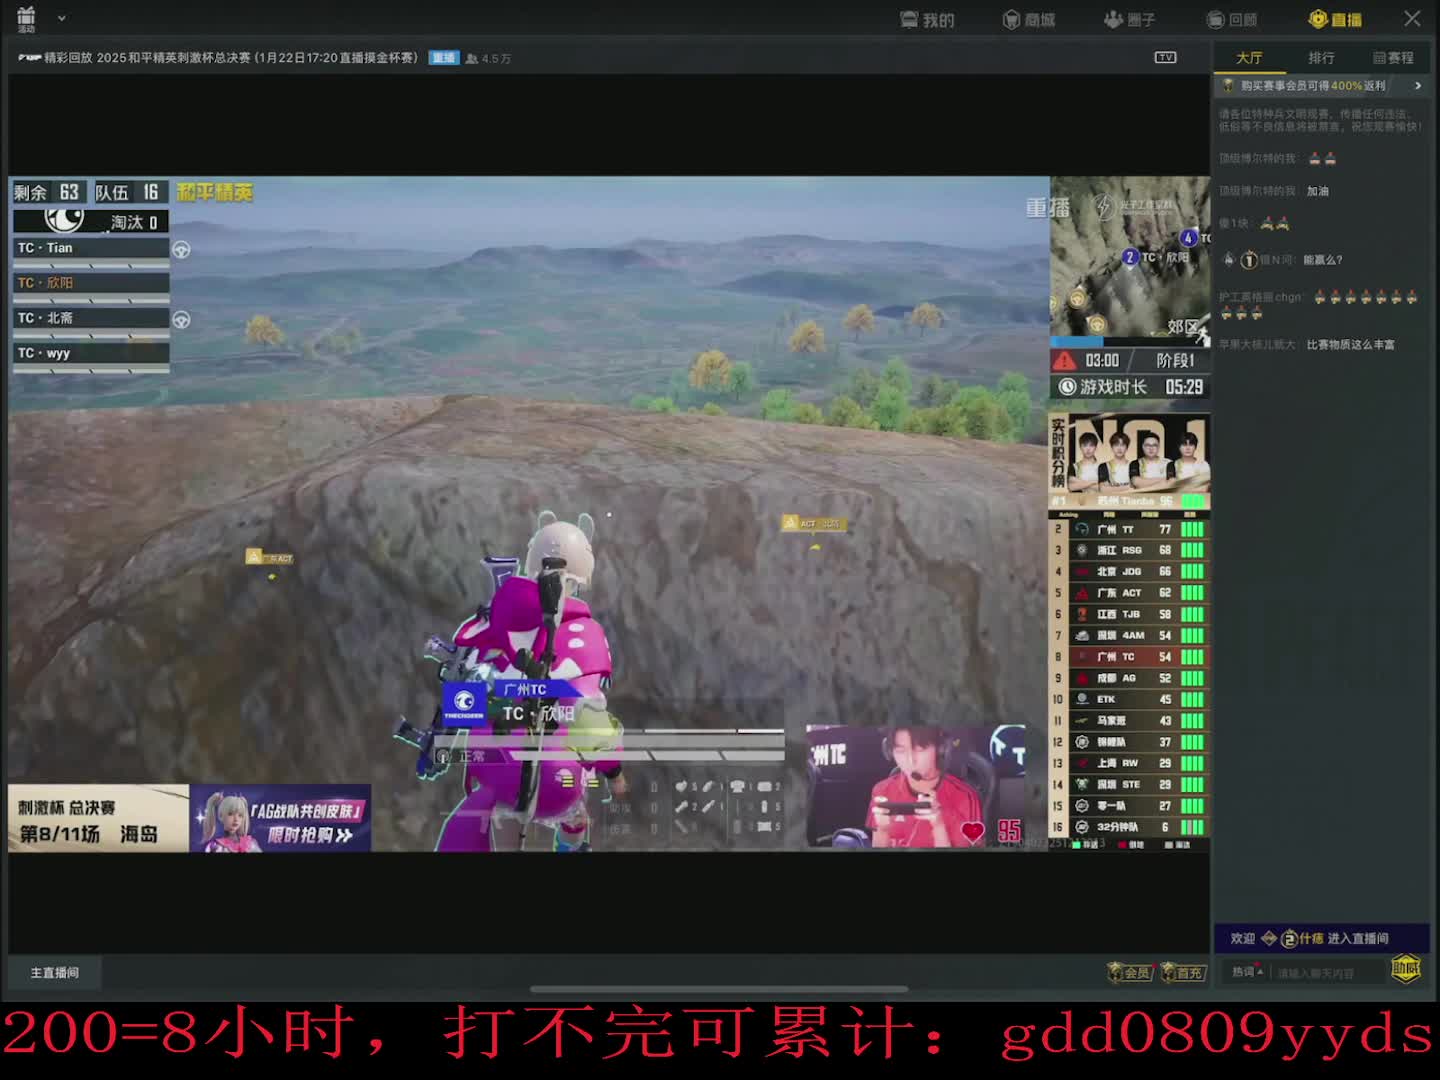This screenshot has height=1080, width=1440.
Task: Switch to the 大厅 tab
Action: click(1249, 58)
